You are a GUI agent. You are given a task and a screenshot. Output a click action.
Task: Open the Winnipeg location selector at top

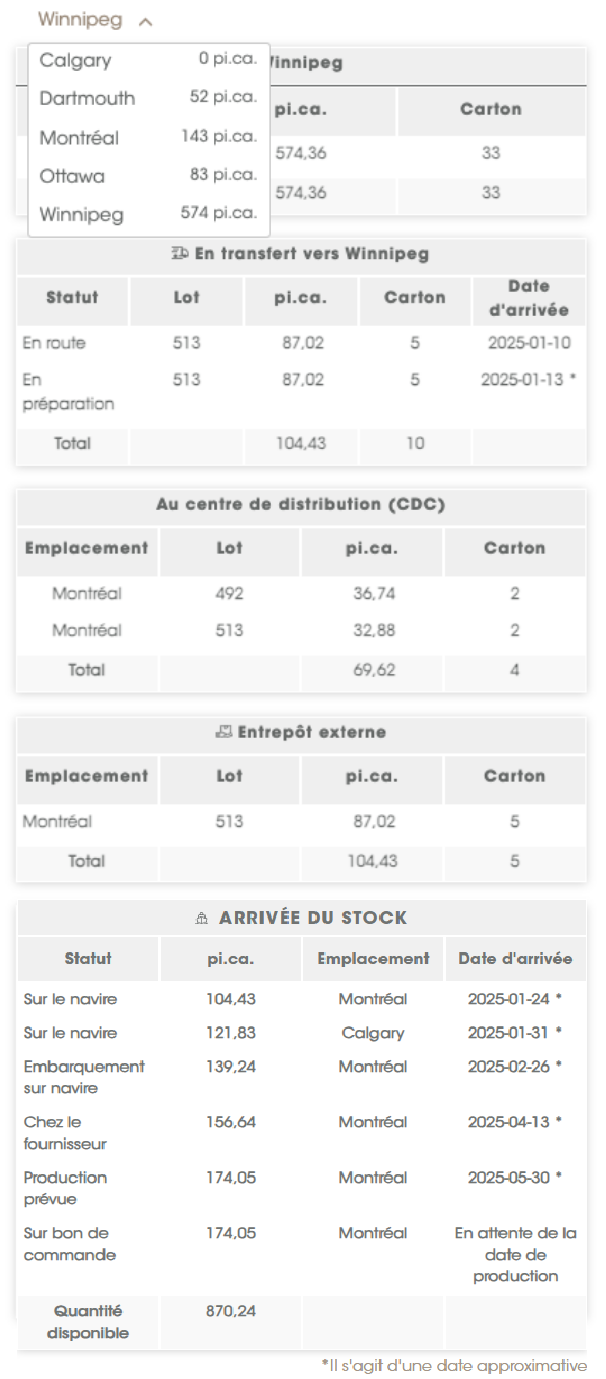click(x=81, y=20)
